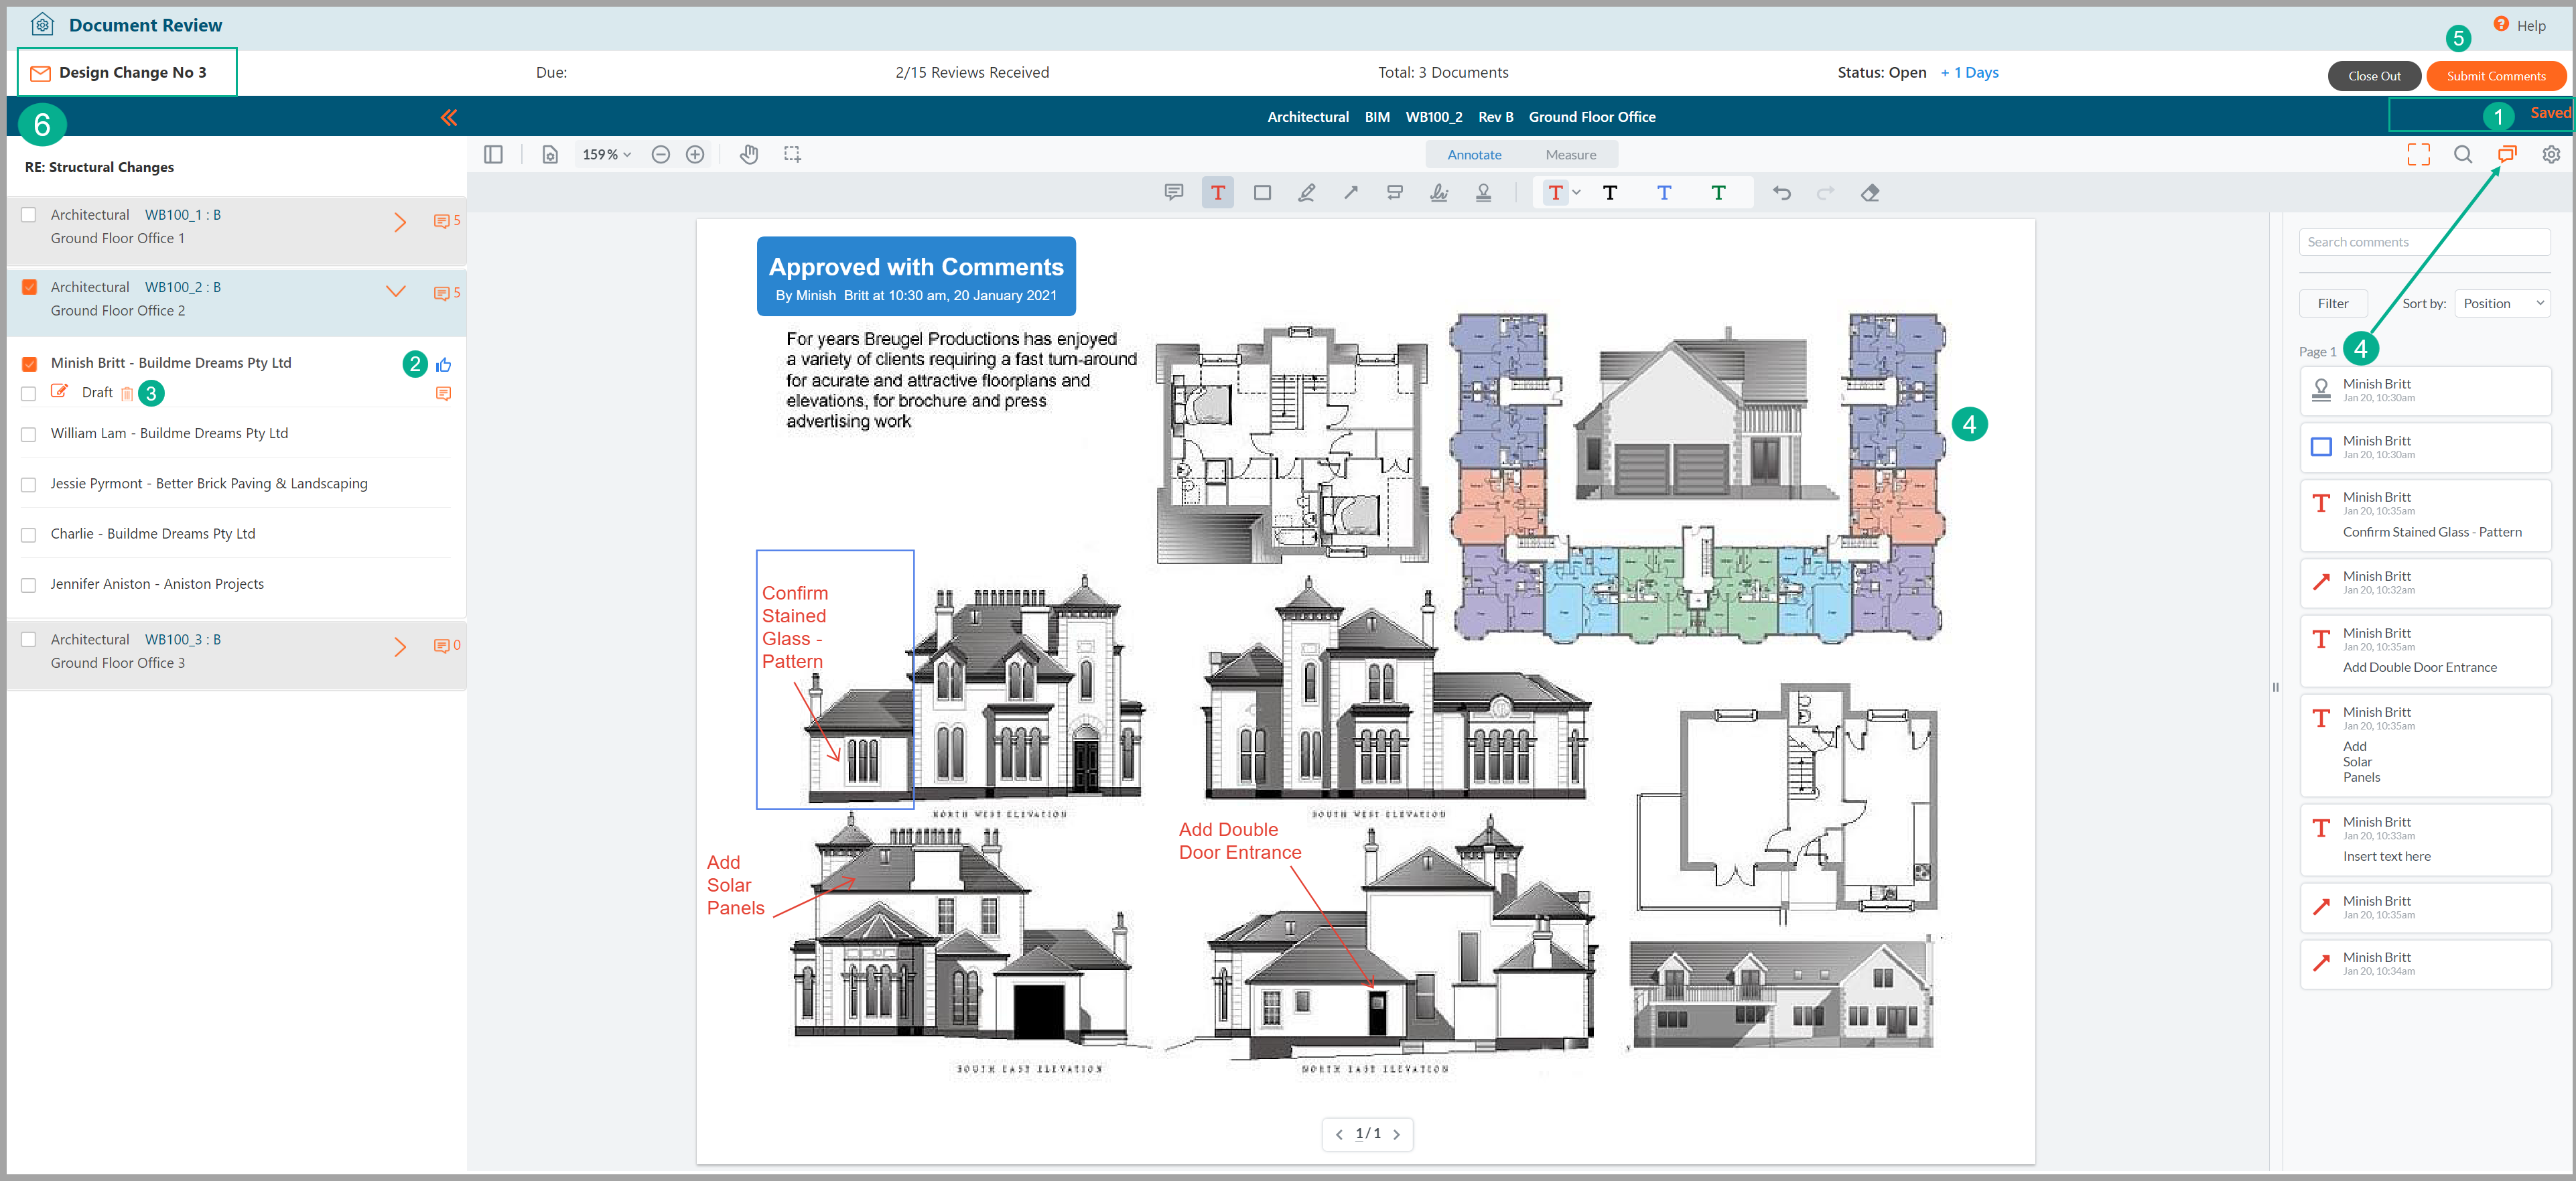2576x1181 pixels.
Task: Collapse the left panel with double chevron
Action: pos(449,118)
